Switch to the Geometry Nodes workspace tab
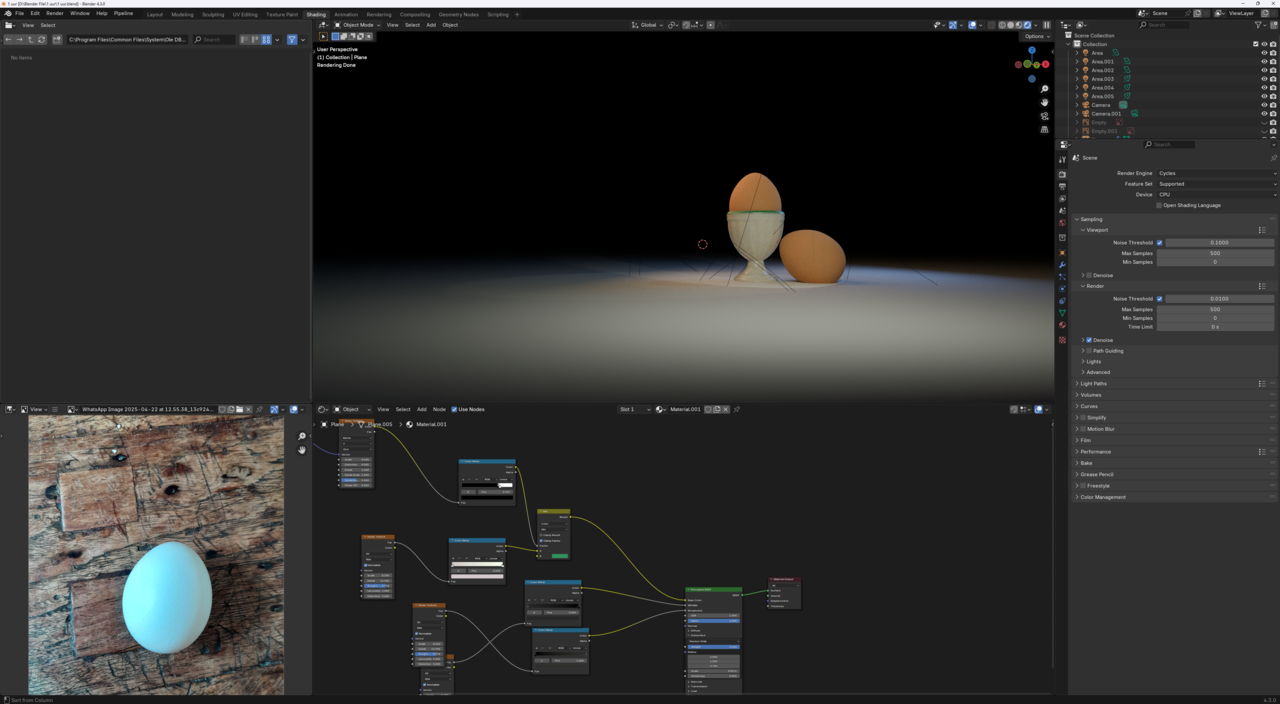The height and width of the screenshot is (704, 1280). 458,14
